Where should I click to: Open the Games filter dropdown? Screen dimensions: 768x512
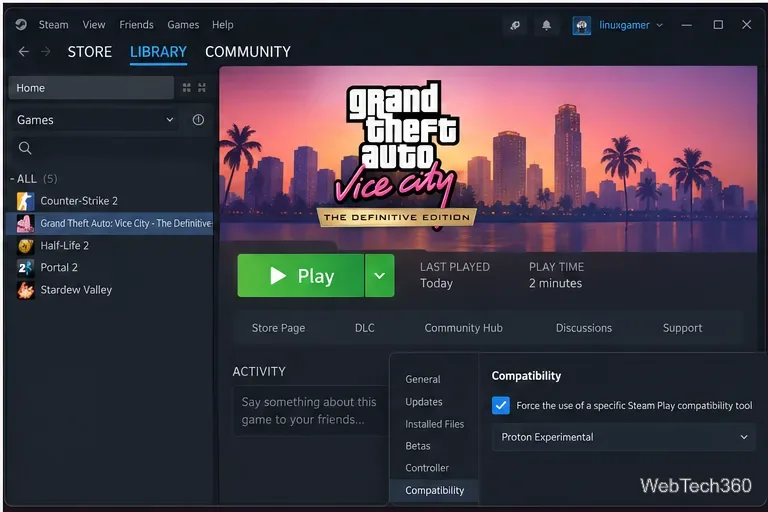[x=95, y=120]
